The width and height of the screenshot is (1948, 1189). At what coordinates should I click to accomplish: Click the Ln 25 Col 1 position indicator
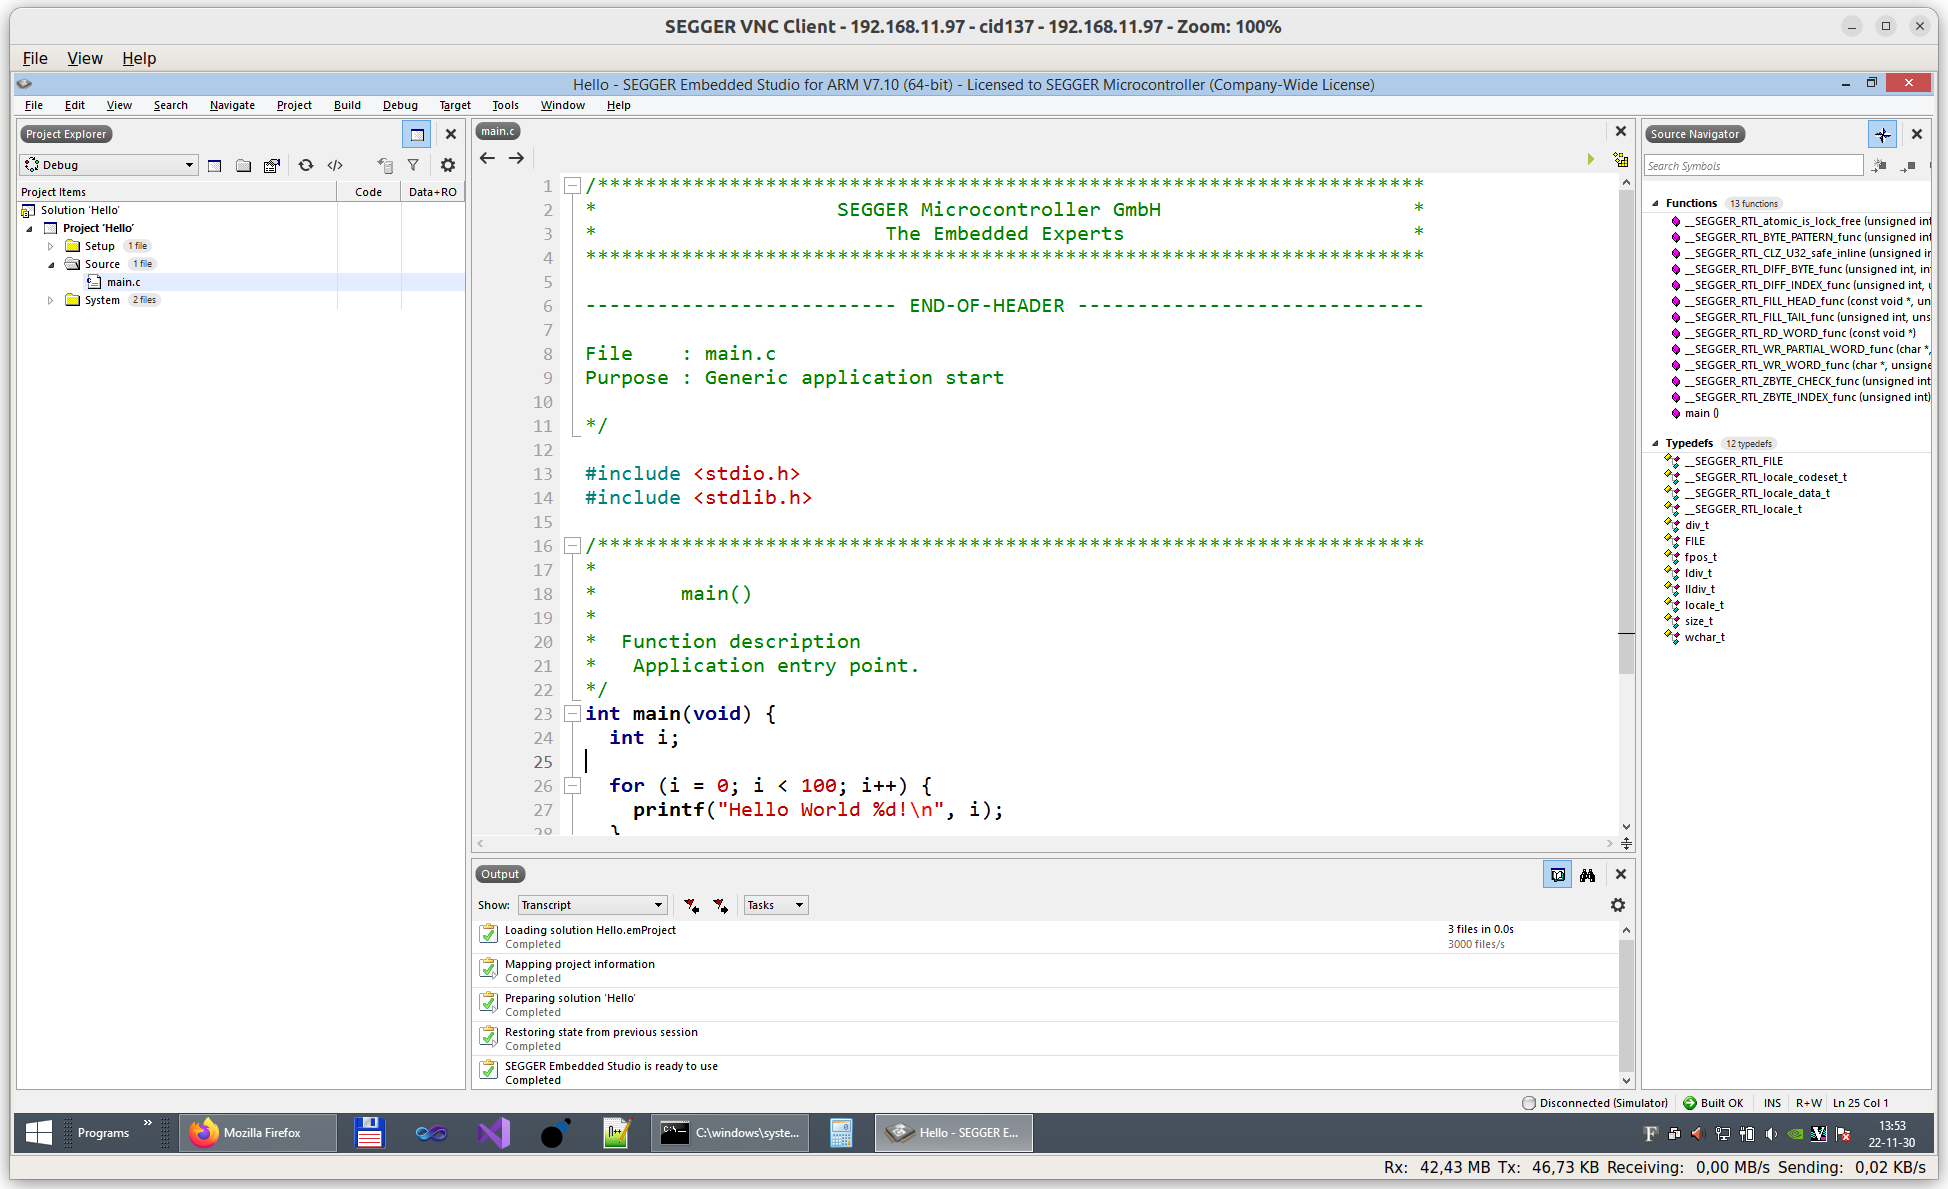[x=1860, y=1103]
